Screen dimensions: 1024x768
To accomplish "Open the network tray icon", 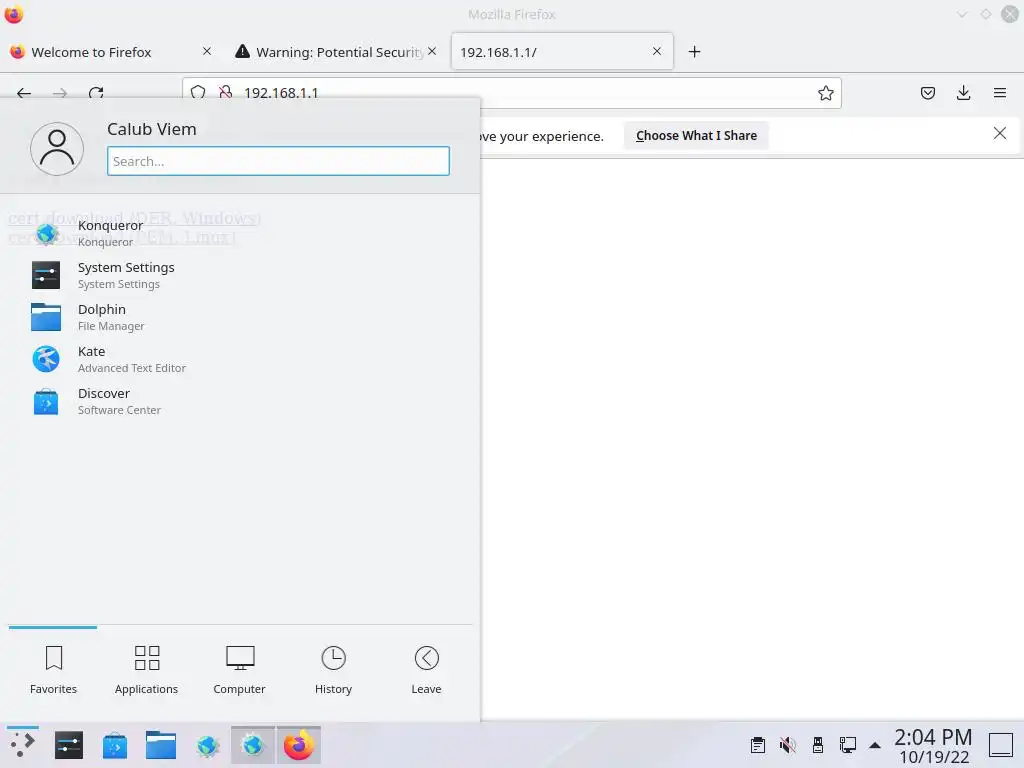I will [x=848, y=745].
